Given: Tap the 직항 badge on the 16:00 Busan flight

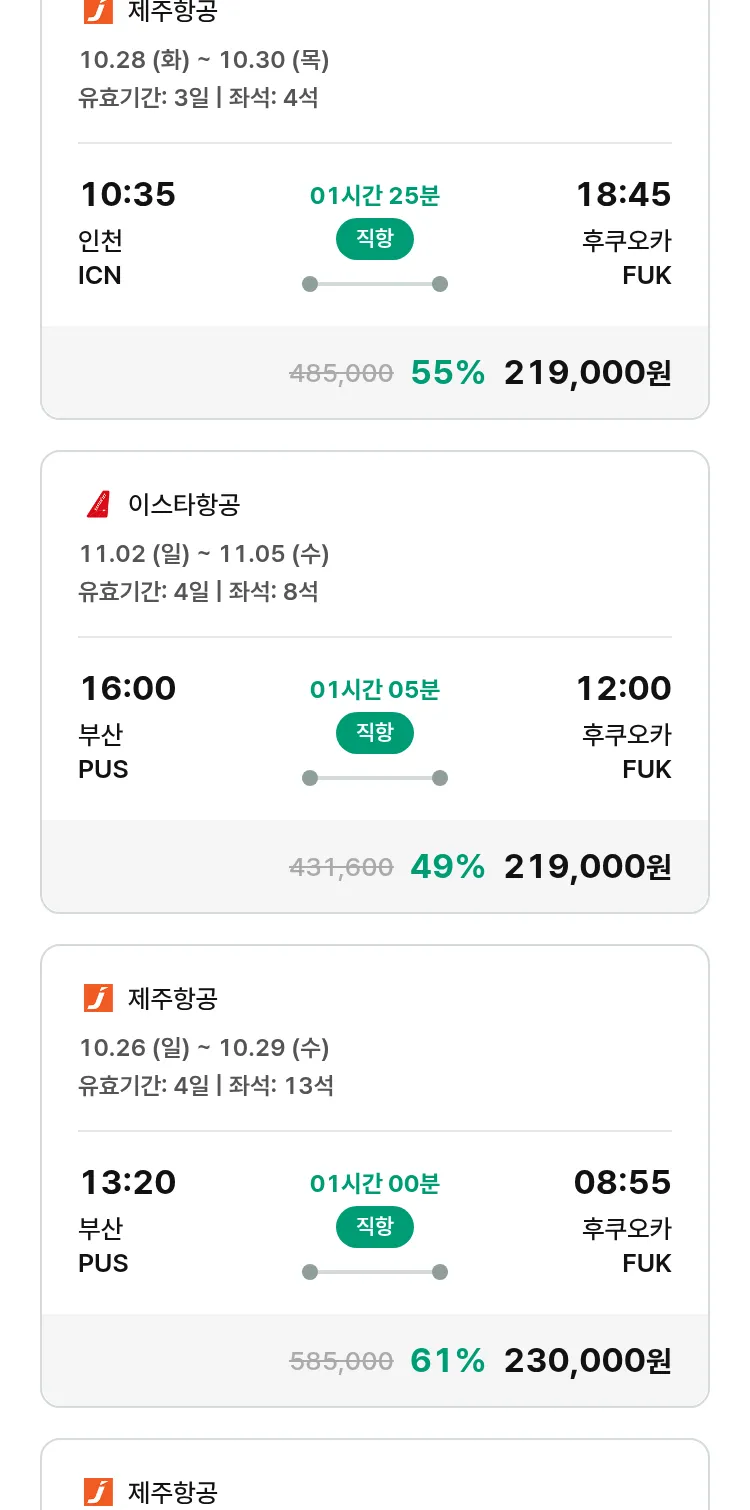Looking at the screenshot, I should click(x=374, y=733).
